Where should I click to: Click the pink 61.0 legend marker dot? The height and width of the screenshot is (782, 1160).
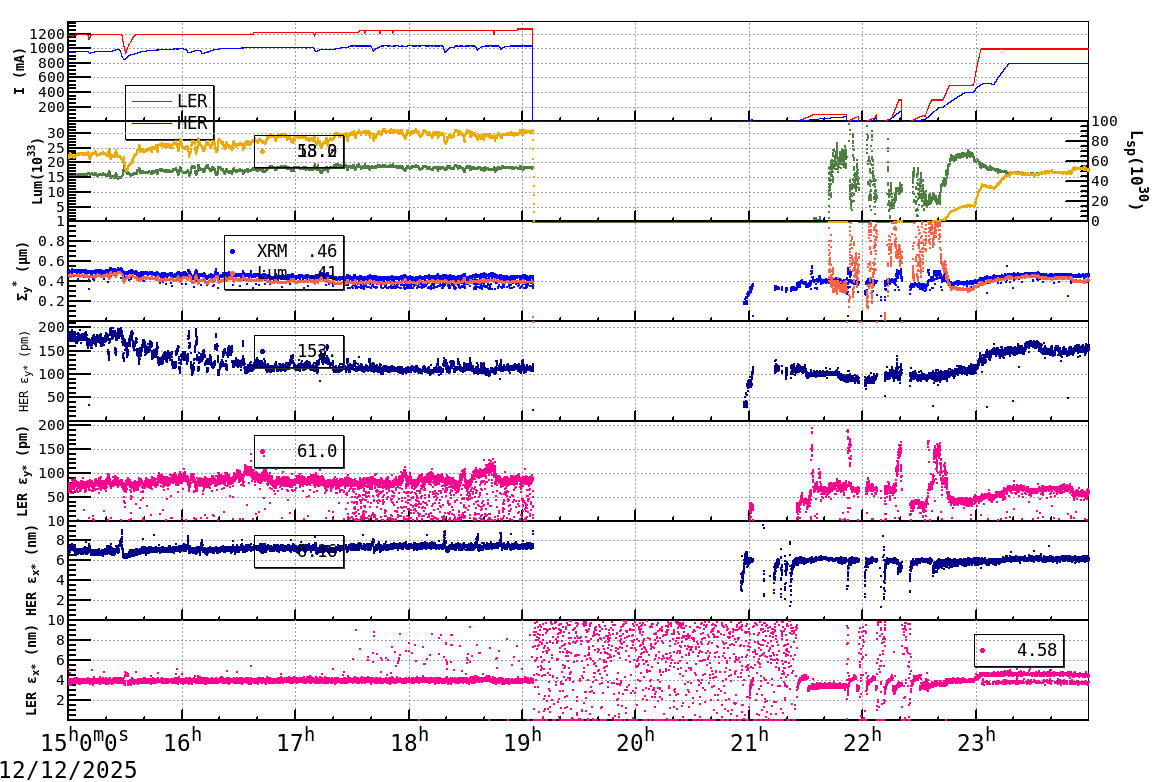click(x=262, y=452)
